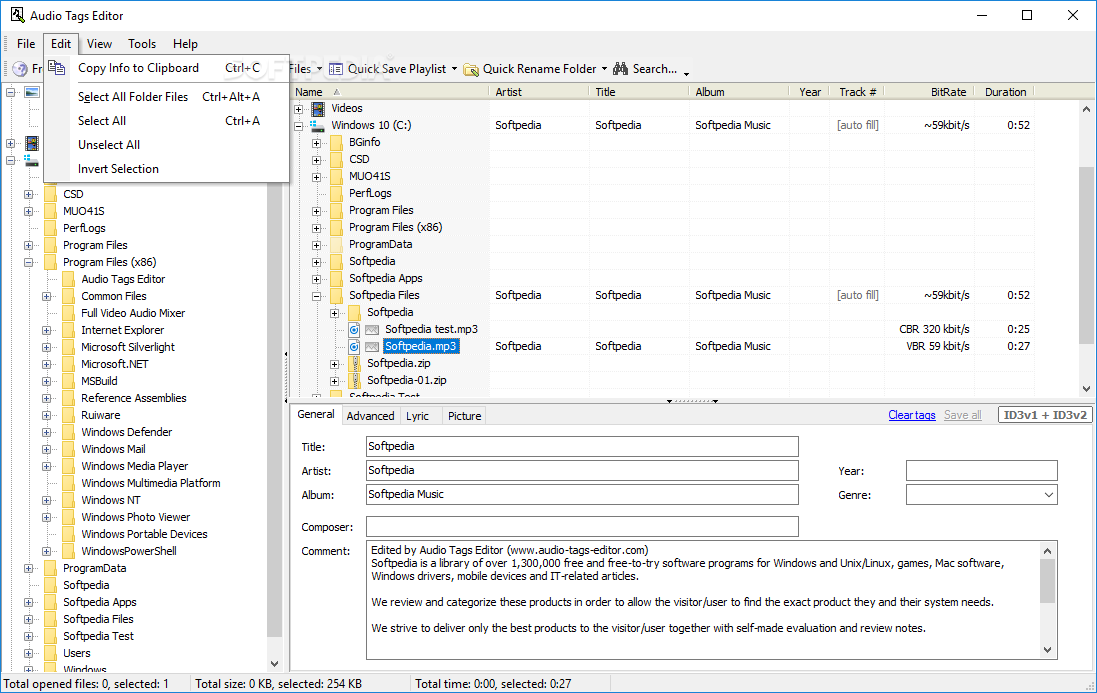
Task: Click the Audio Tags Editor folder icon in left tree
Action: [69, 279]
